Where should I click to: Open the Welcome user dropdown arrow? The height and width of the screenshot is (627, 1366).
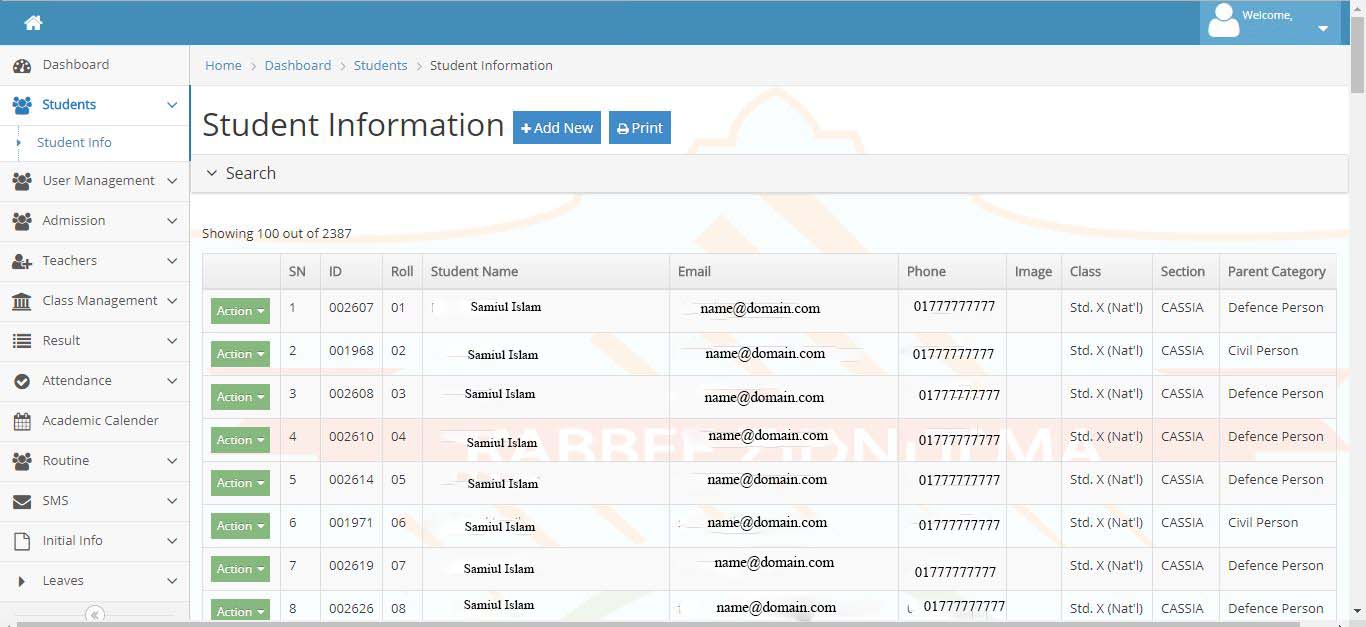[1323, 29]
